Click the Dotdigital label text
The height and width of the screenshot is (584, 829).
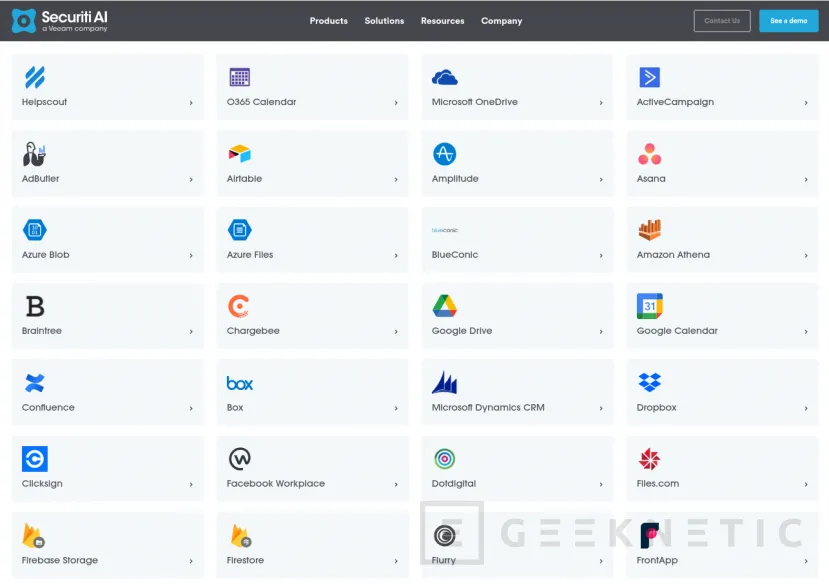click(x=454, y=484)
